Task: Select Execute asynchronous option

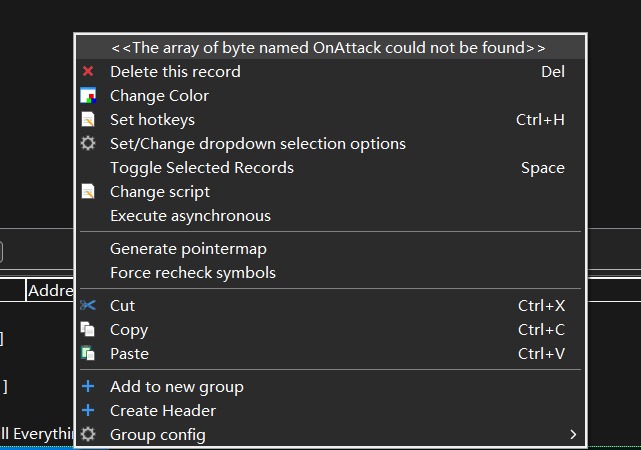Action: tap(190, 216)
